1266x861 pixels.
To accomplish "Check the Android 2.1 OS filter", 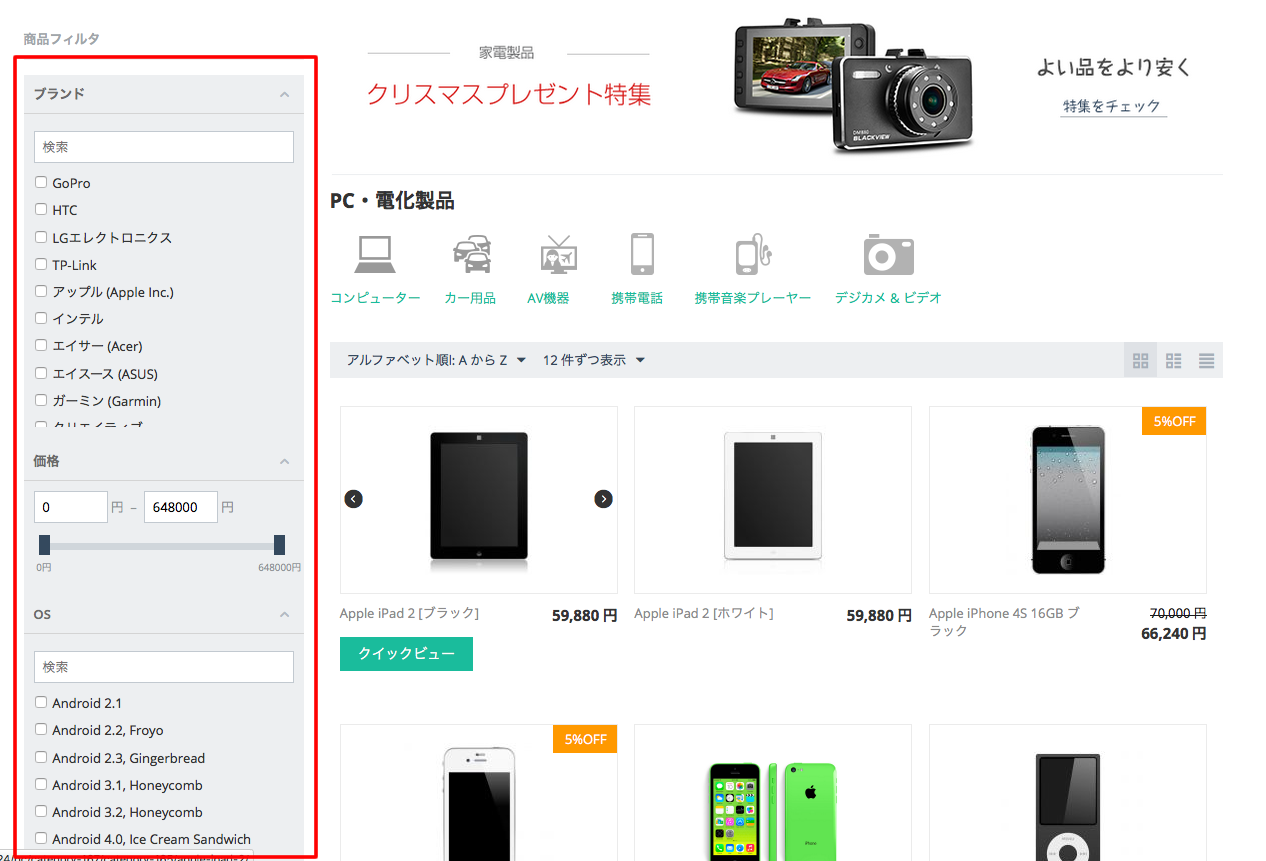I will tap(41, 702).
